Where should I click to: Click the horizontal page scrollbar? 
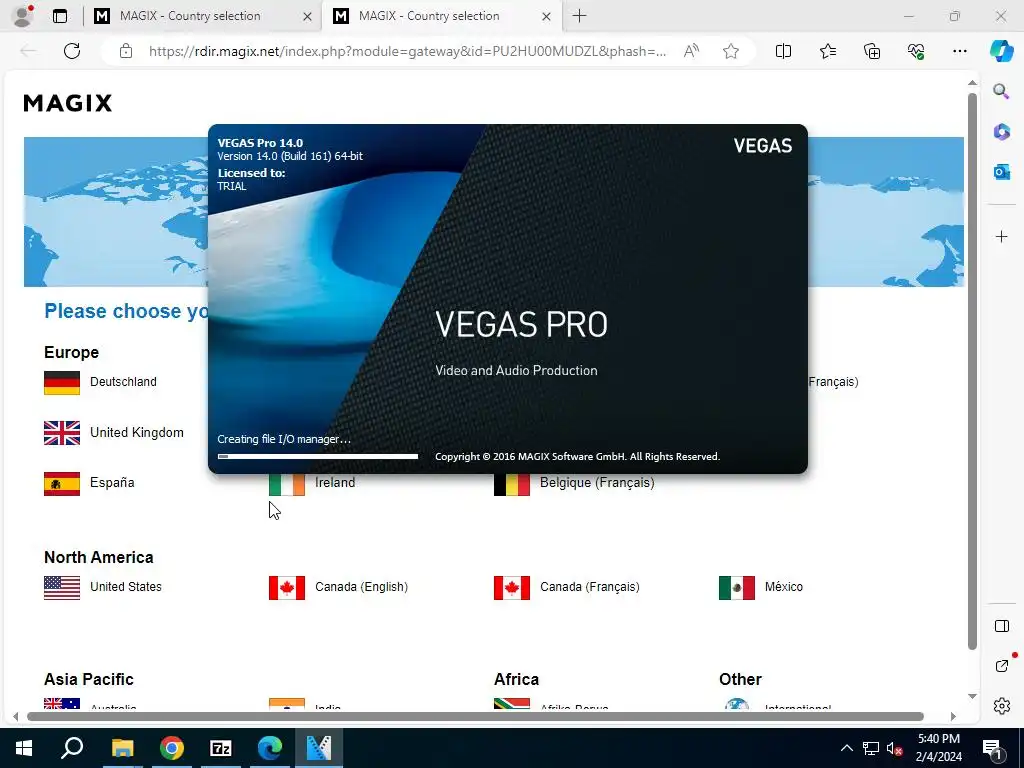(475, 716)
